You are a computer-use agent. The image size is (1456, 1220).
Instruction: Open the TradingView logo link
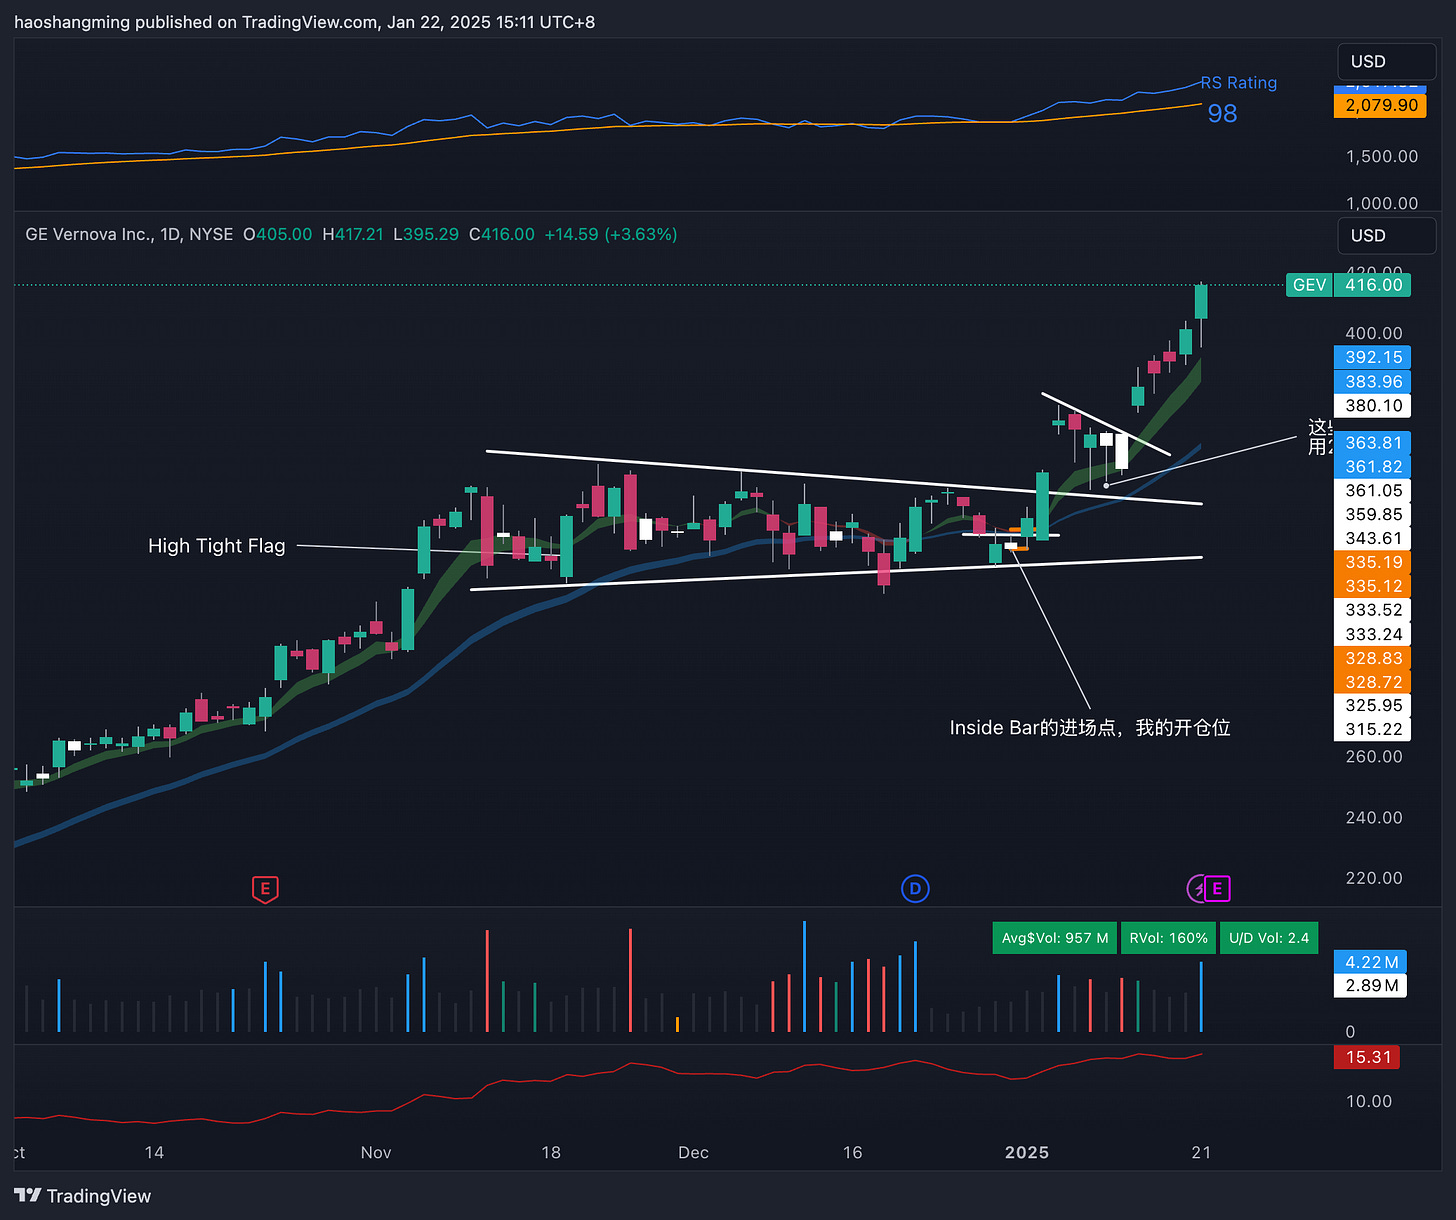coord(83,1196)
